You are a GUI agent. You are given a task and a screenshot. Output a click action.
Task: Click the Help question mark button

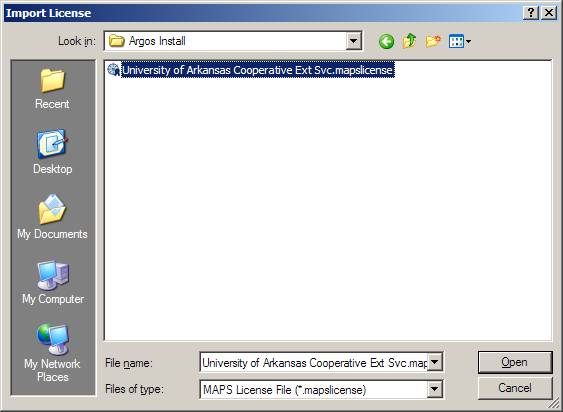pyautogui.click(x=531, y=13)
